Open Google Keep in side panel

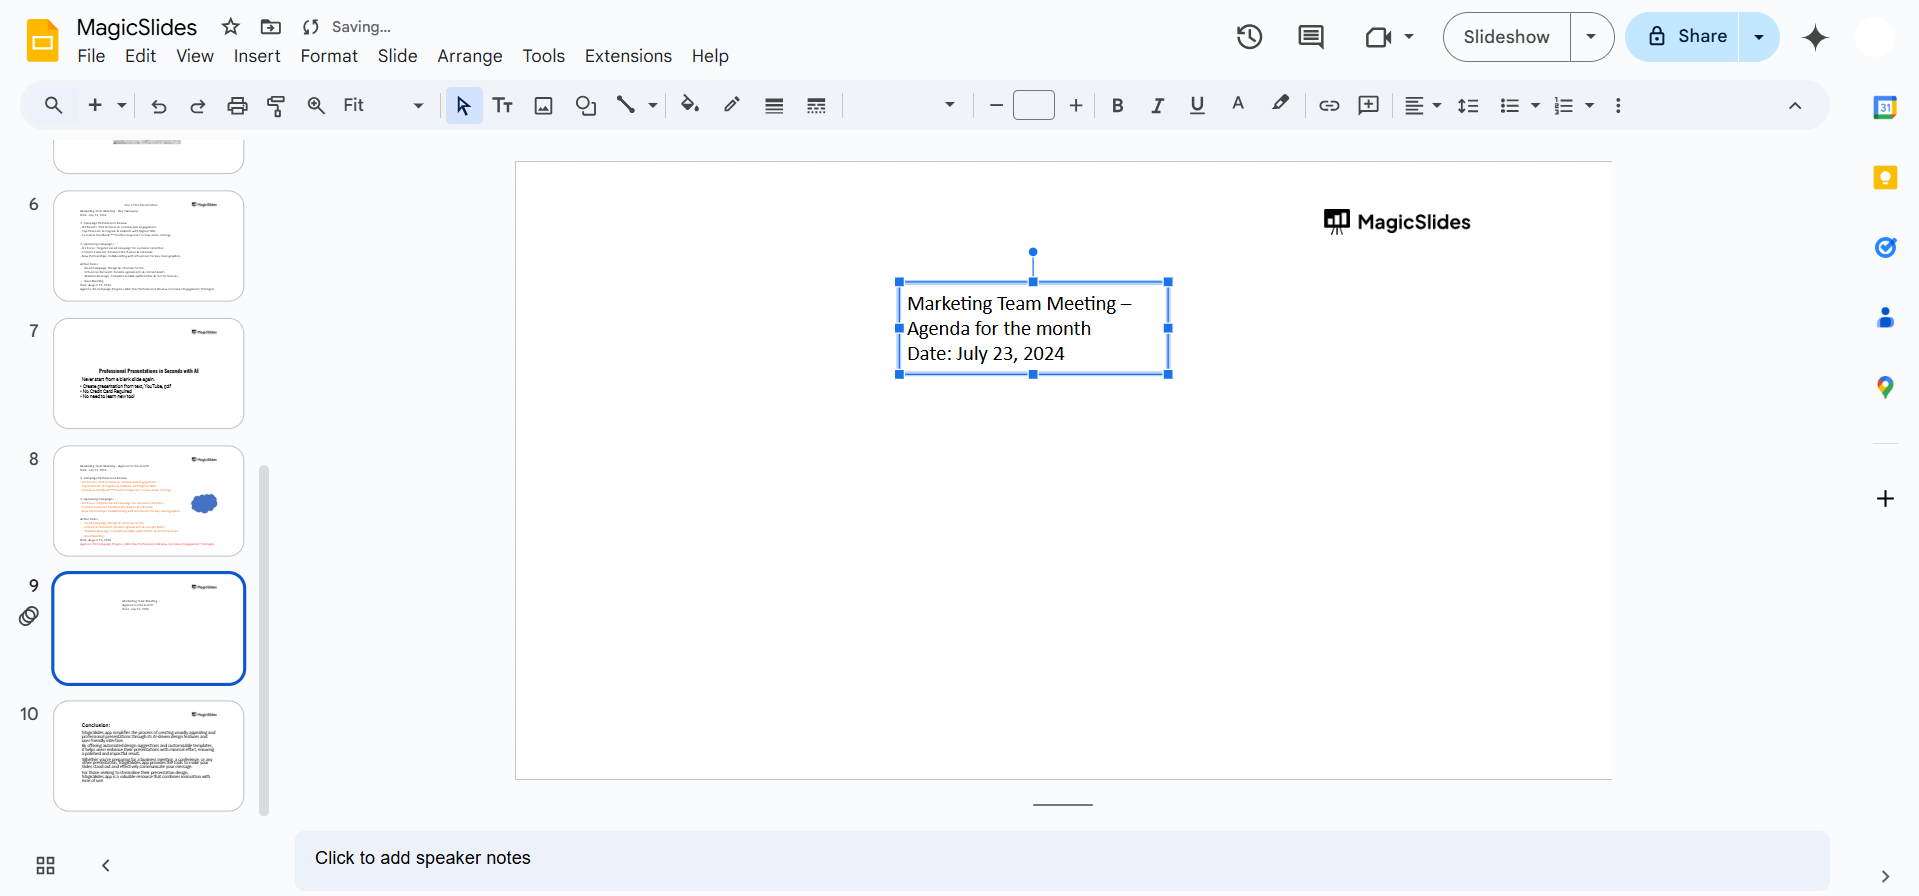[x=1884, y=178]
